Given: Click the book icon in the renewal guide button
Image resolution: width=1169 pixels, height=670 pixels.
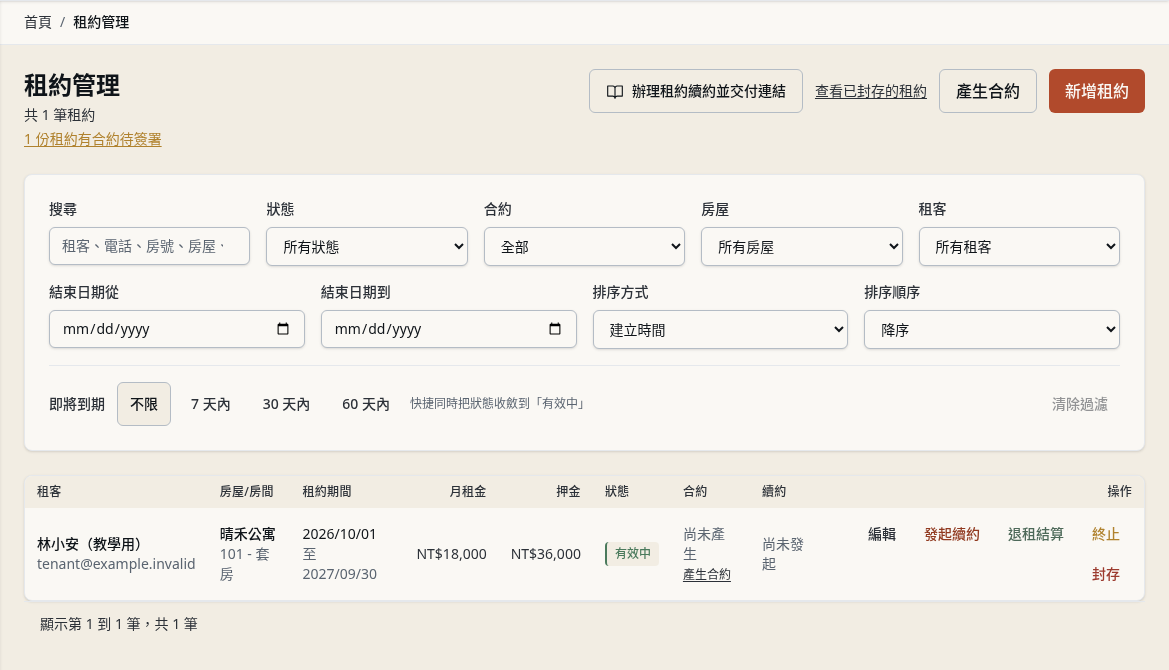Looking at the screenshot, I should (x=614, y=92).
